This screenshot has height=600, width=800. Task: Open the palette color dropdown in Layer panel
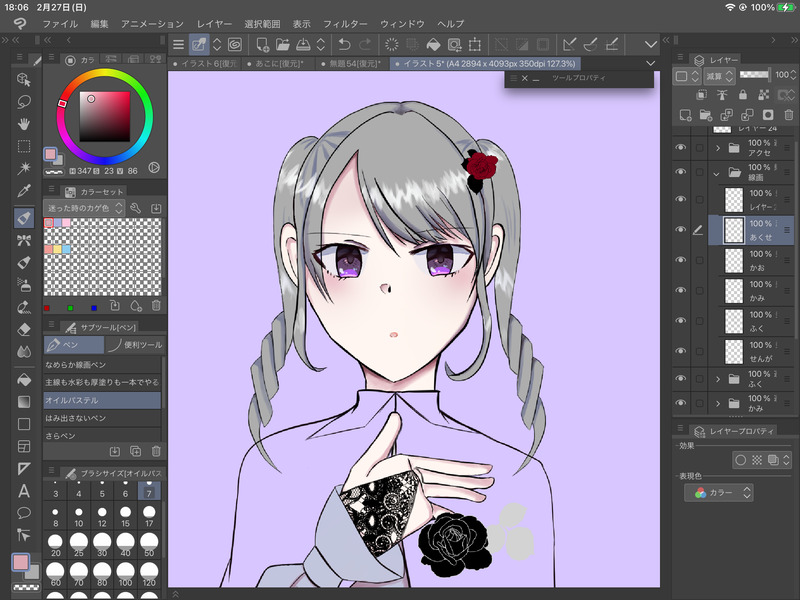tap(688, 76)
